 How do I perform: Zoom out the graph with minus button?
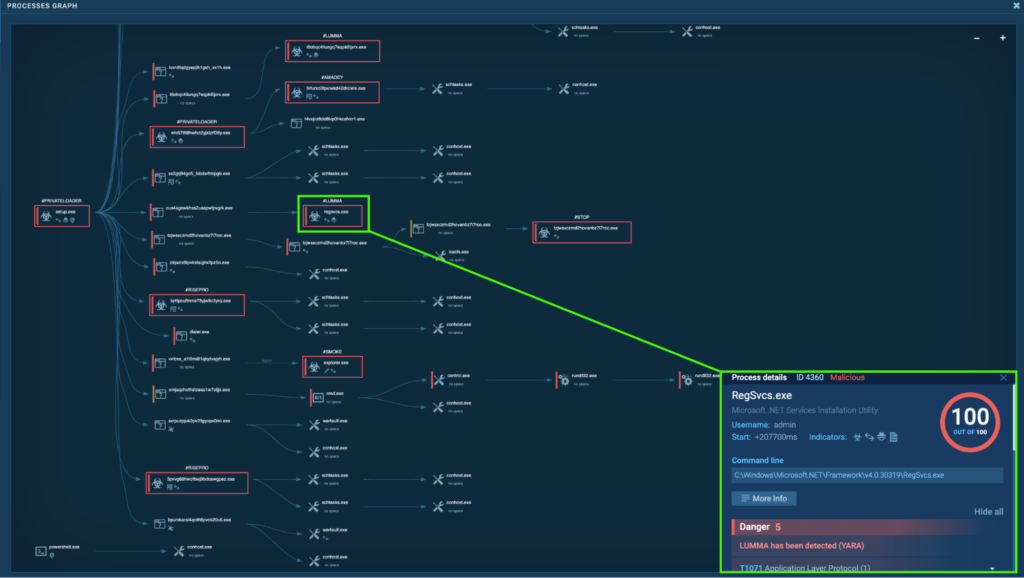pos(977,38)
